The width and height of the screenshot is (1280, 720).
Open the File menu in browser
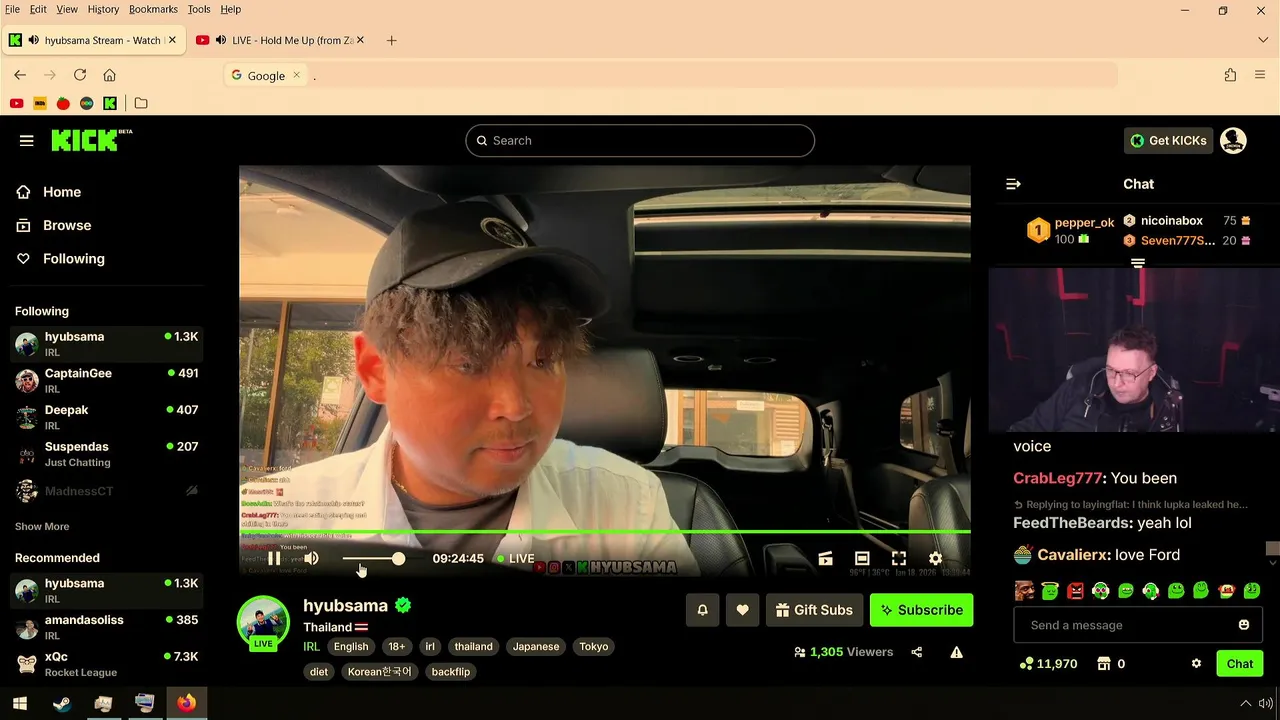click(x=12, y=9)
